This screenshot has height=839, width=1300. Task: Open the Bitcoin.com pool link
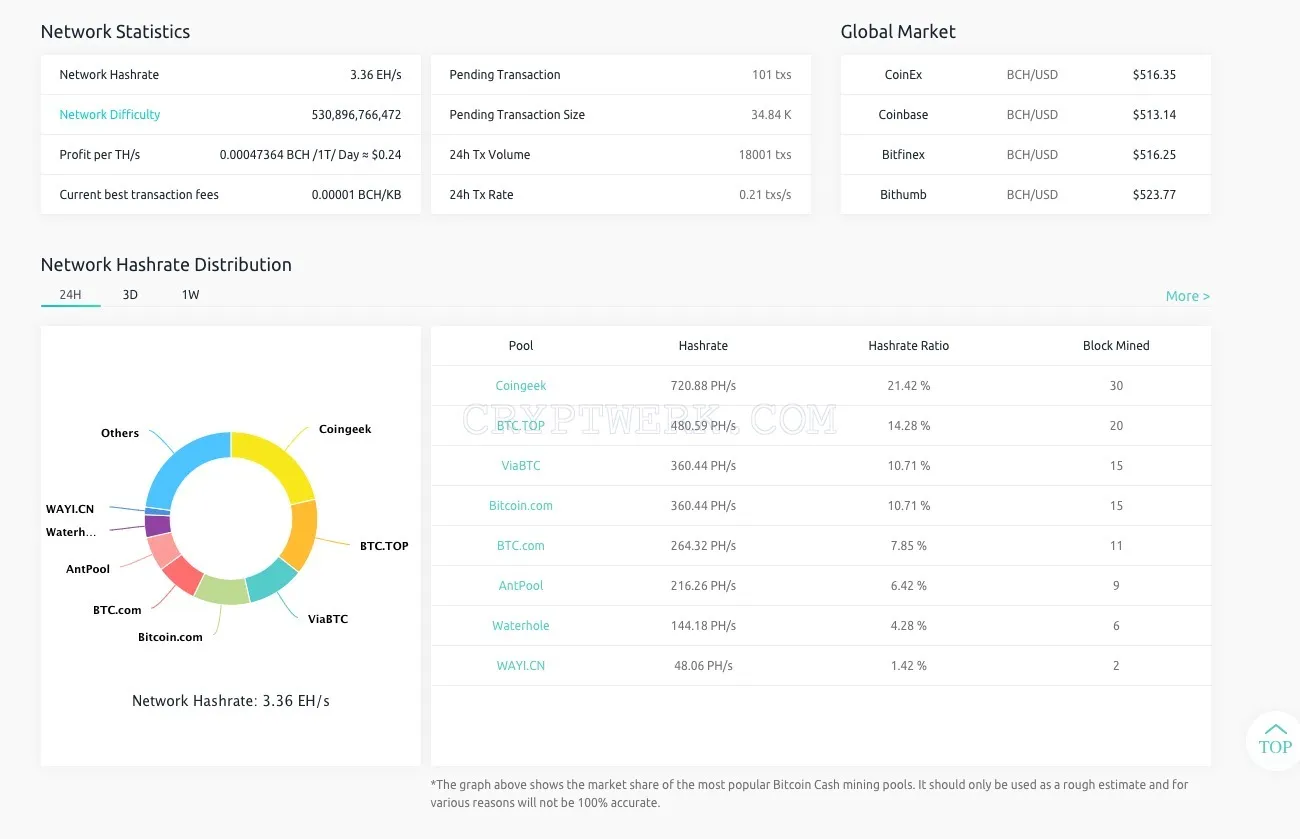click(521, 506)
